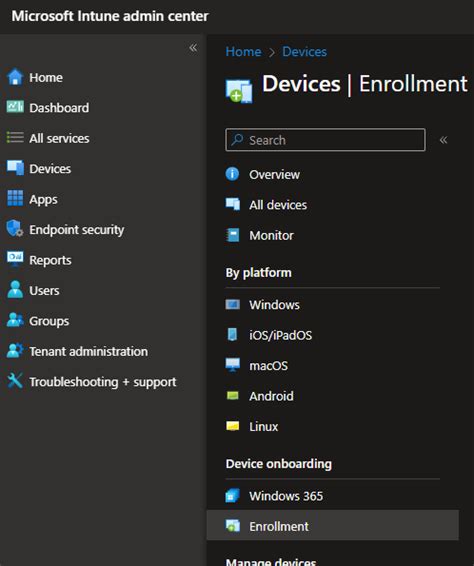Click the Linux platform icon
The height and width of the screenshot is (566, 474).
[x=232, y=426]
